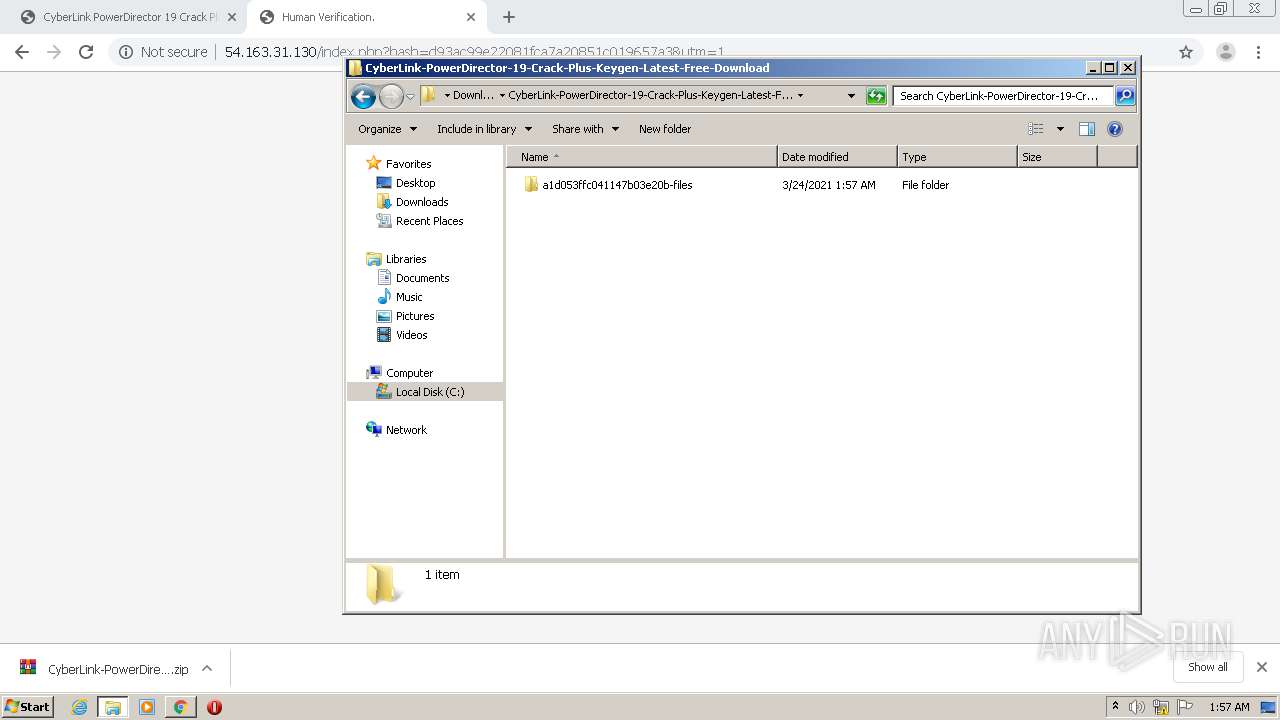
Task: Click Explorer's Back navigation arrow
Action: pyautogui.click(x=363, y=96)
